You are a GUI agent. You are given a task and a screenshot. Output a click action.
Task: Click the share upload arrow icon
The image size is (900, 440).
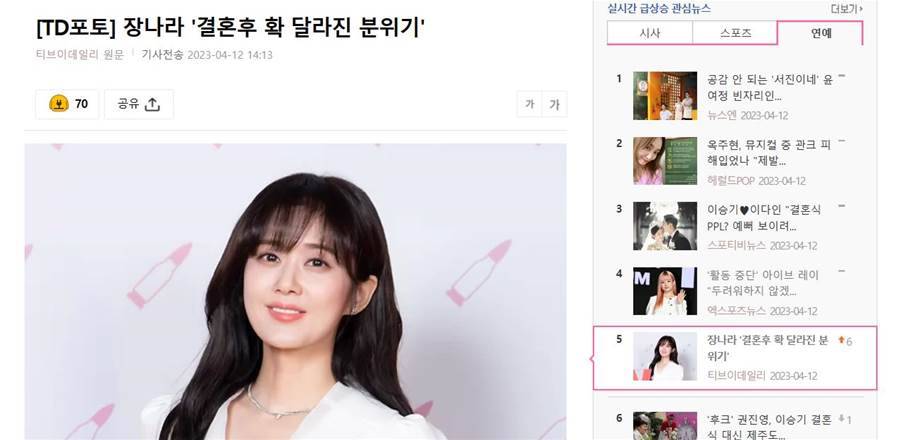tap(152, 104)
